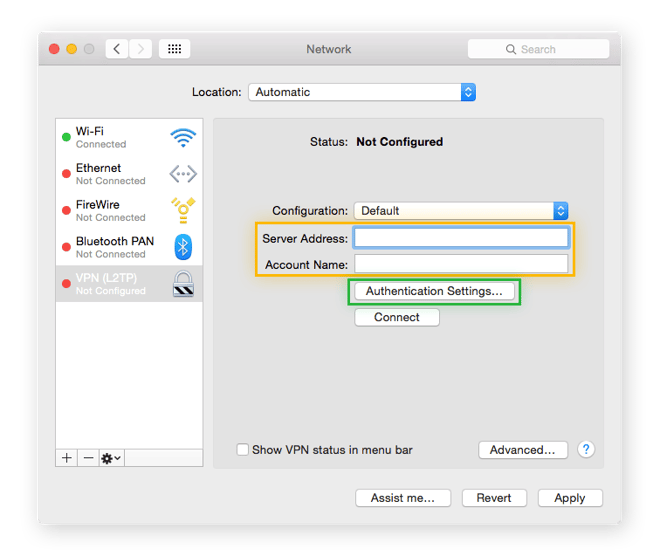This screenshot has width=660, height=556.
Task: Click the red Bluetooth PAN status dot
Action: point(66,247)
